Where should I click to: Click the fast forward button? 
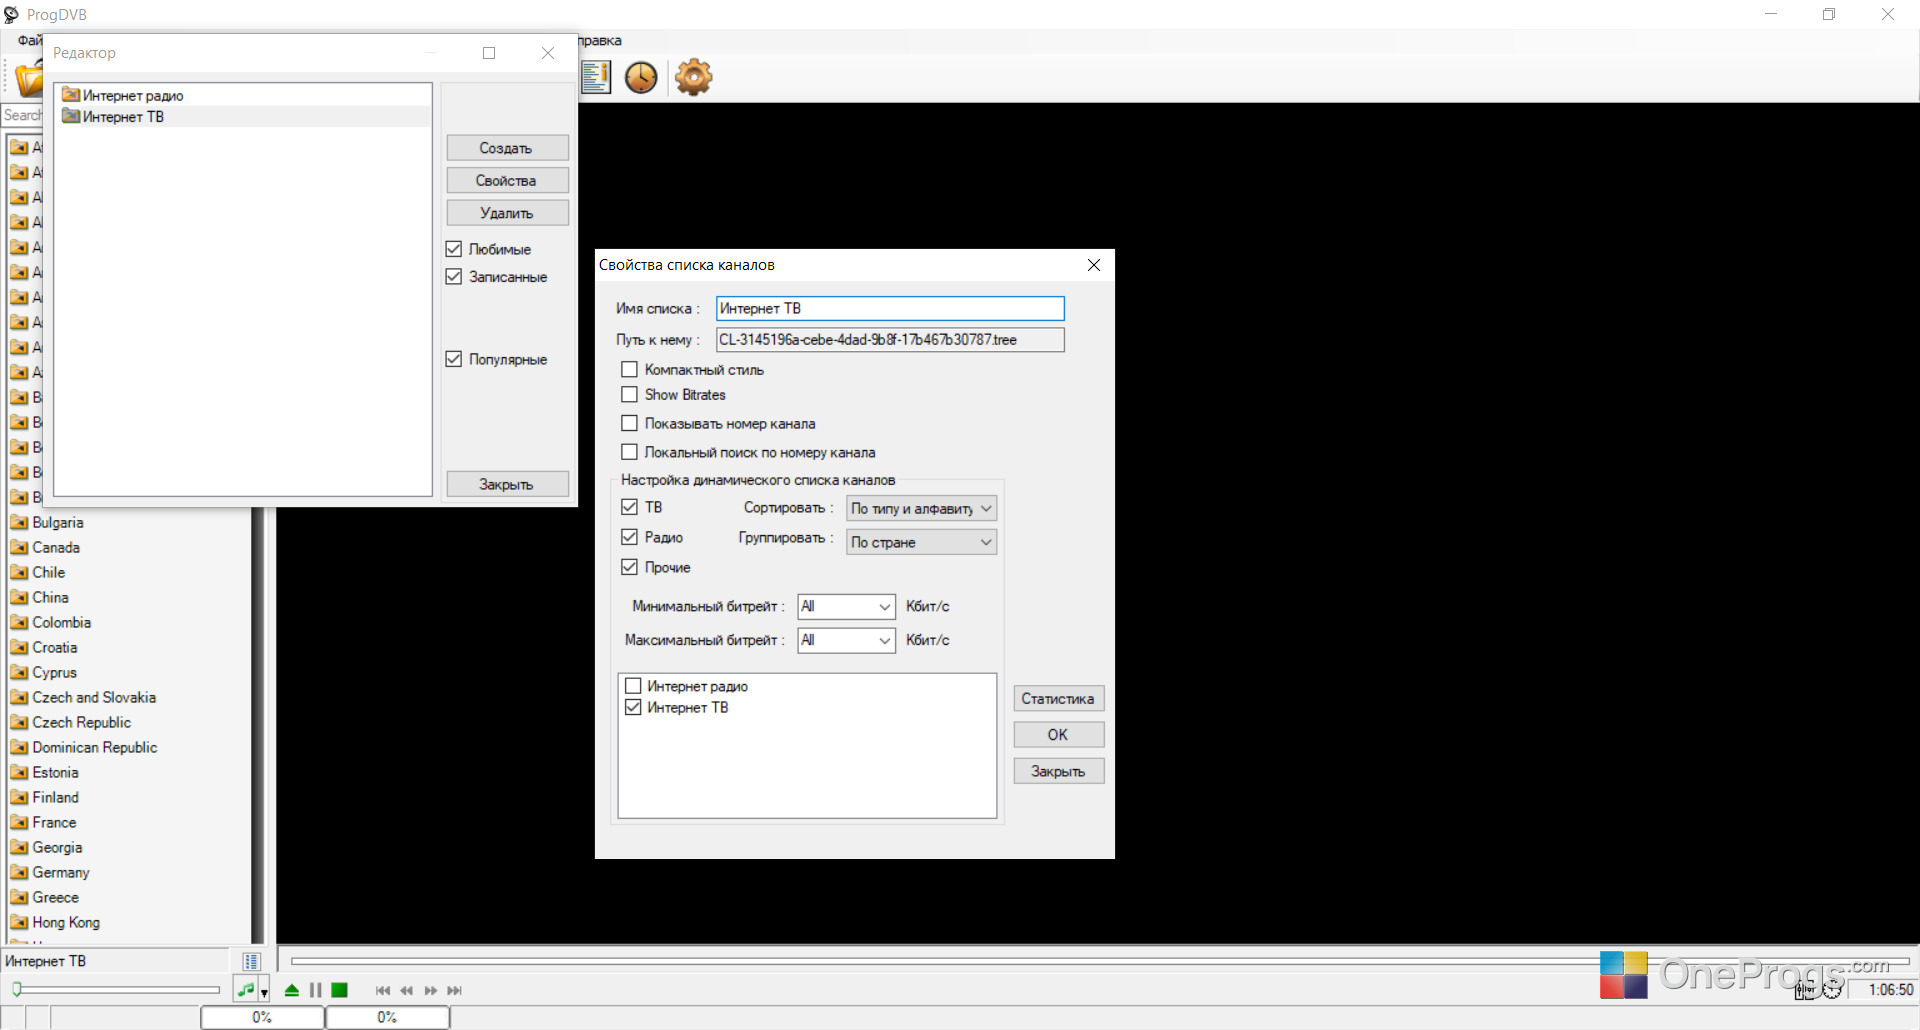[x=431, y=990]
